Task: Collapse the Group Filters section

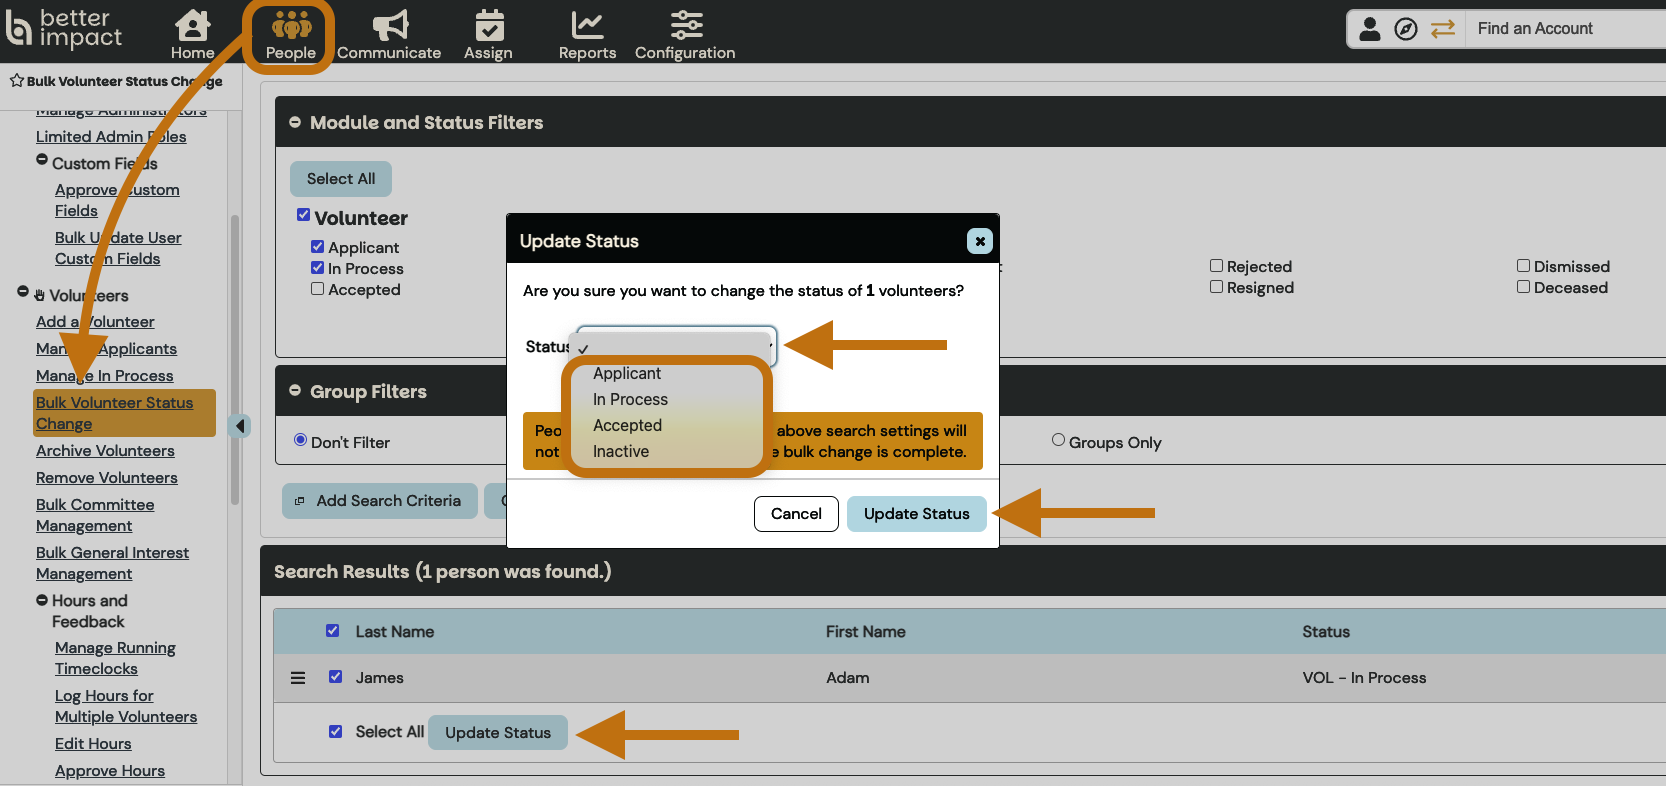Action: pos(295,391)
